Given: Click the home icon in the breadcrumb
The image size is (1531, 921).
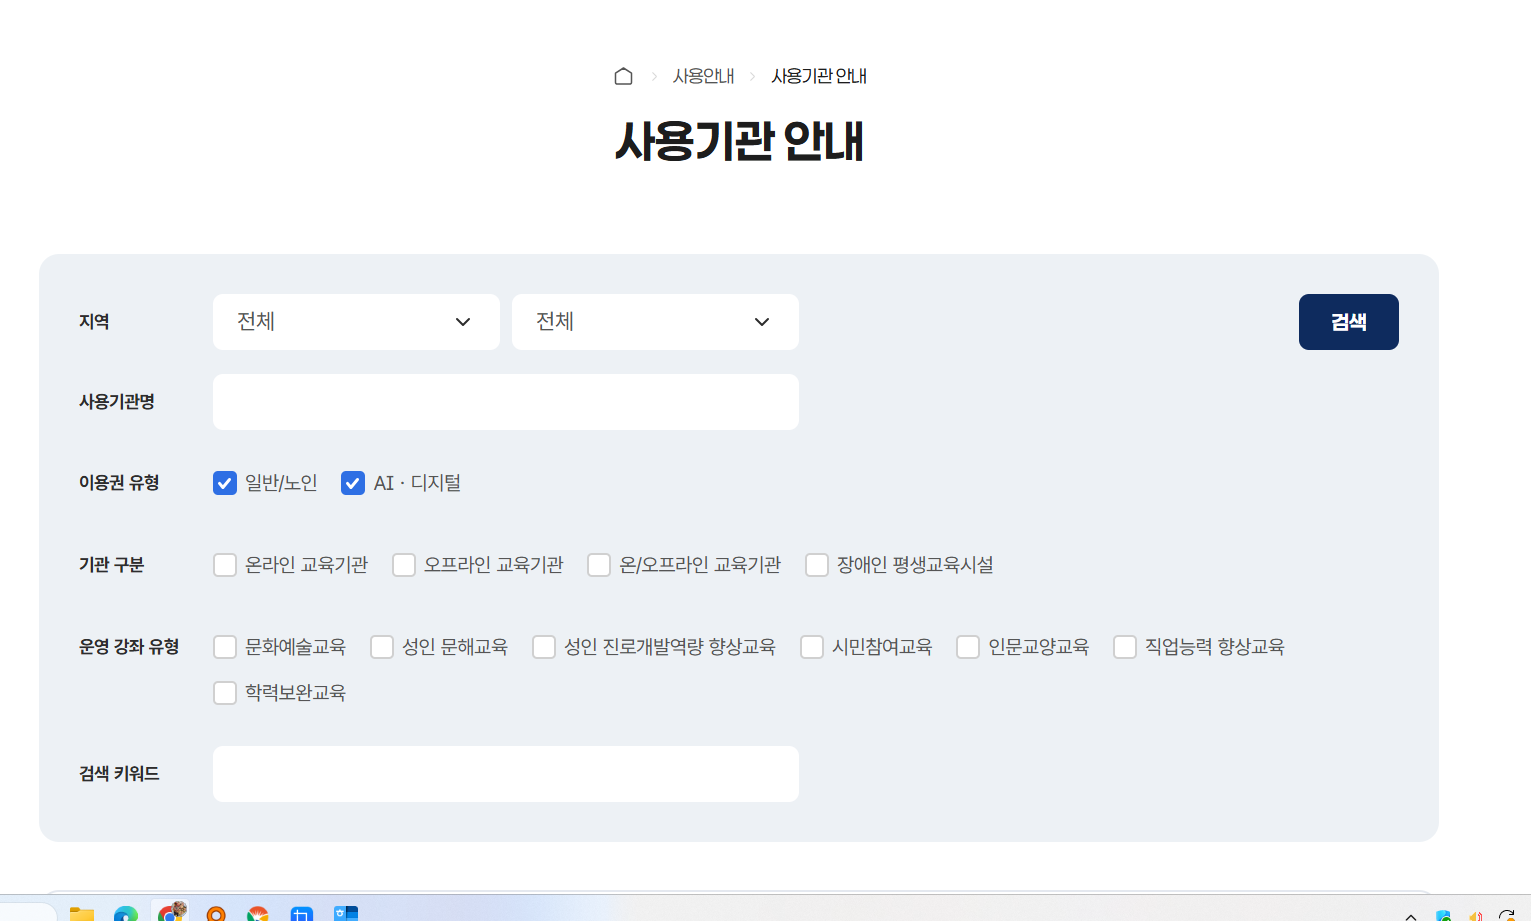Looking at the screenshot, I should [623, 75].
